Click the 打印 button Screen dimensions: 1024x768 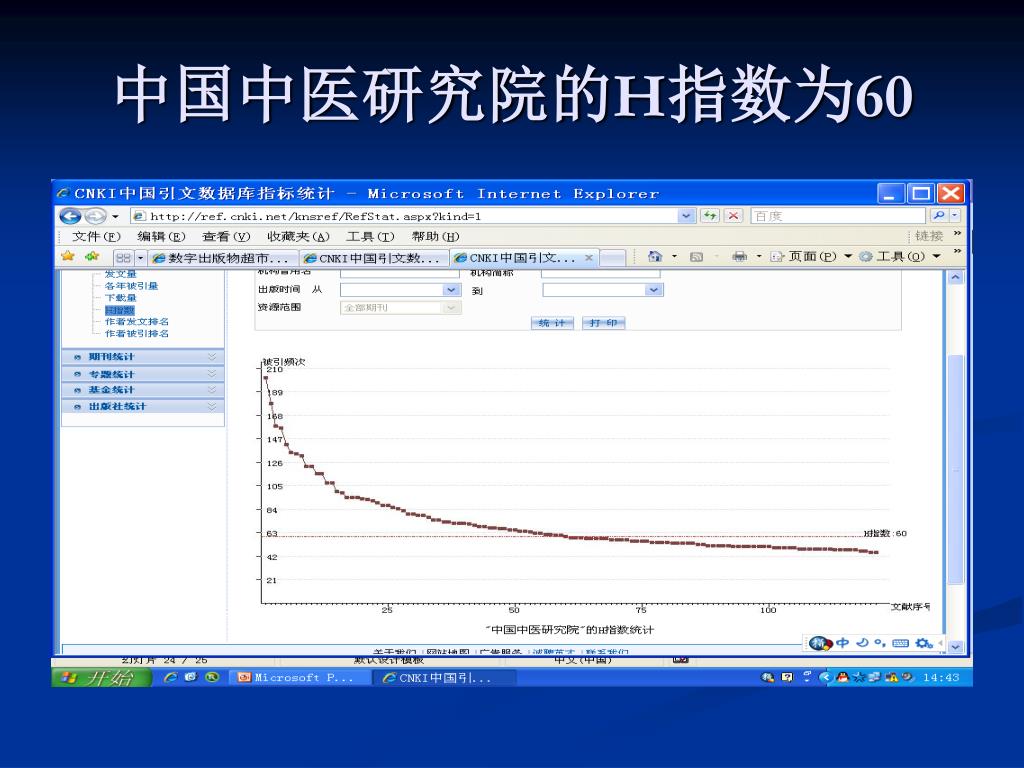603,323
